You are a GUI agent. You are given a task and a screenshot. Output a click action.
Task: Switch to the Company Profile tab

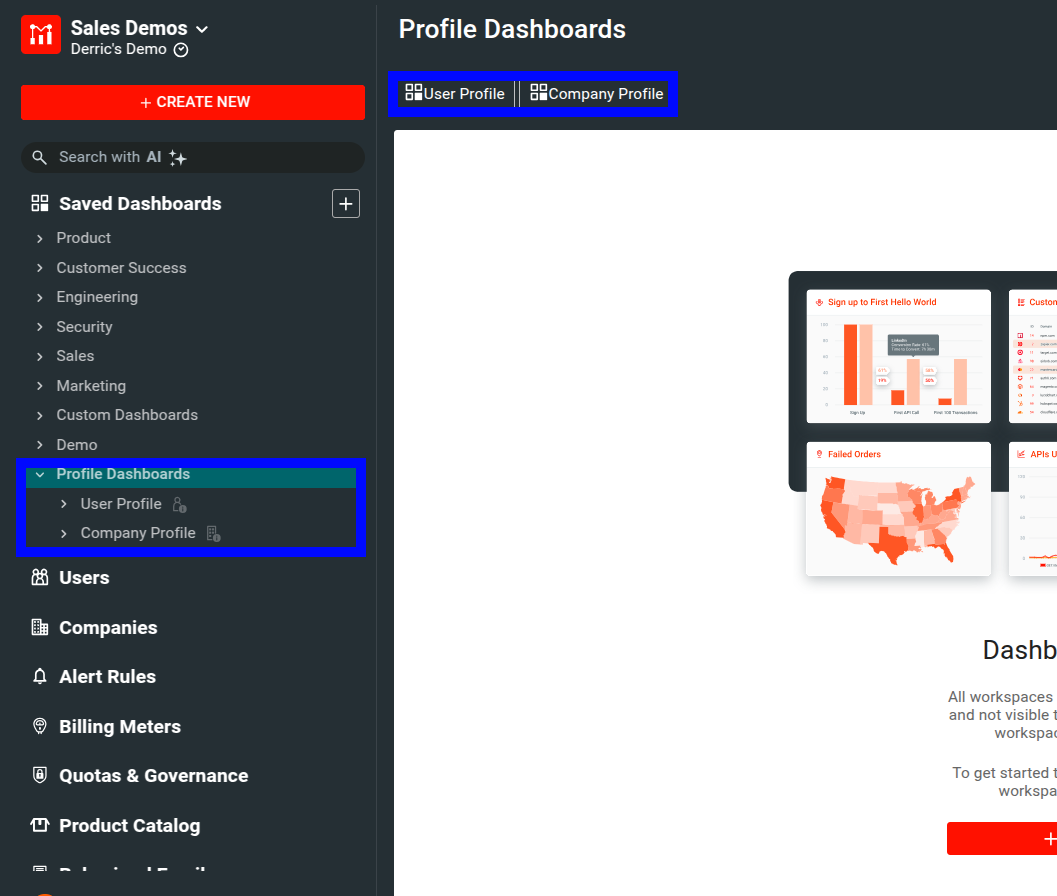[x=597, y=93]
